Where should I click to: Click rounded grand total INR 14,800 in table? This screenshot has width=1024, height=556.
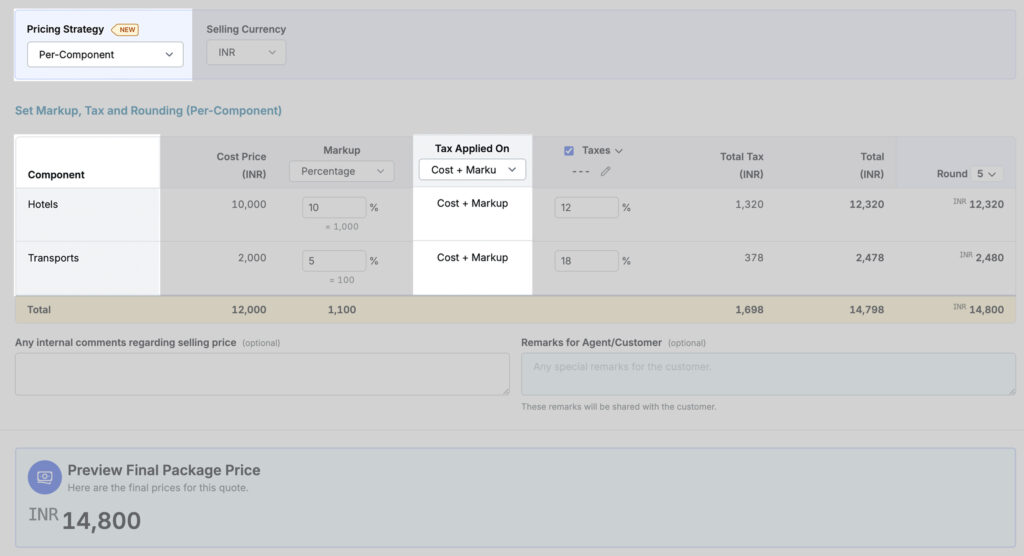(x=978, y=309)
